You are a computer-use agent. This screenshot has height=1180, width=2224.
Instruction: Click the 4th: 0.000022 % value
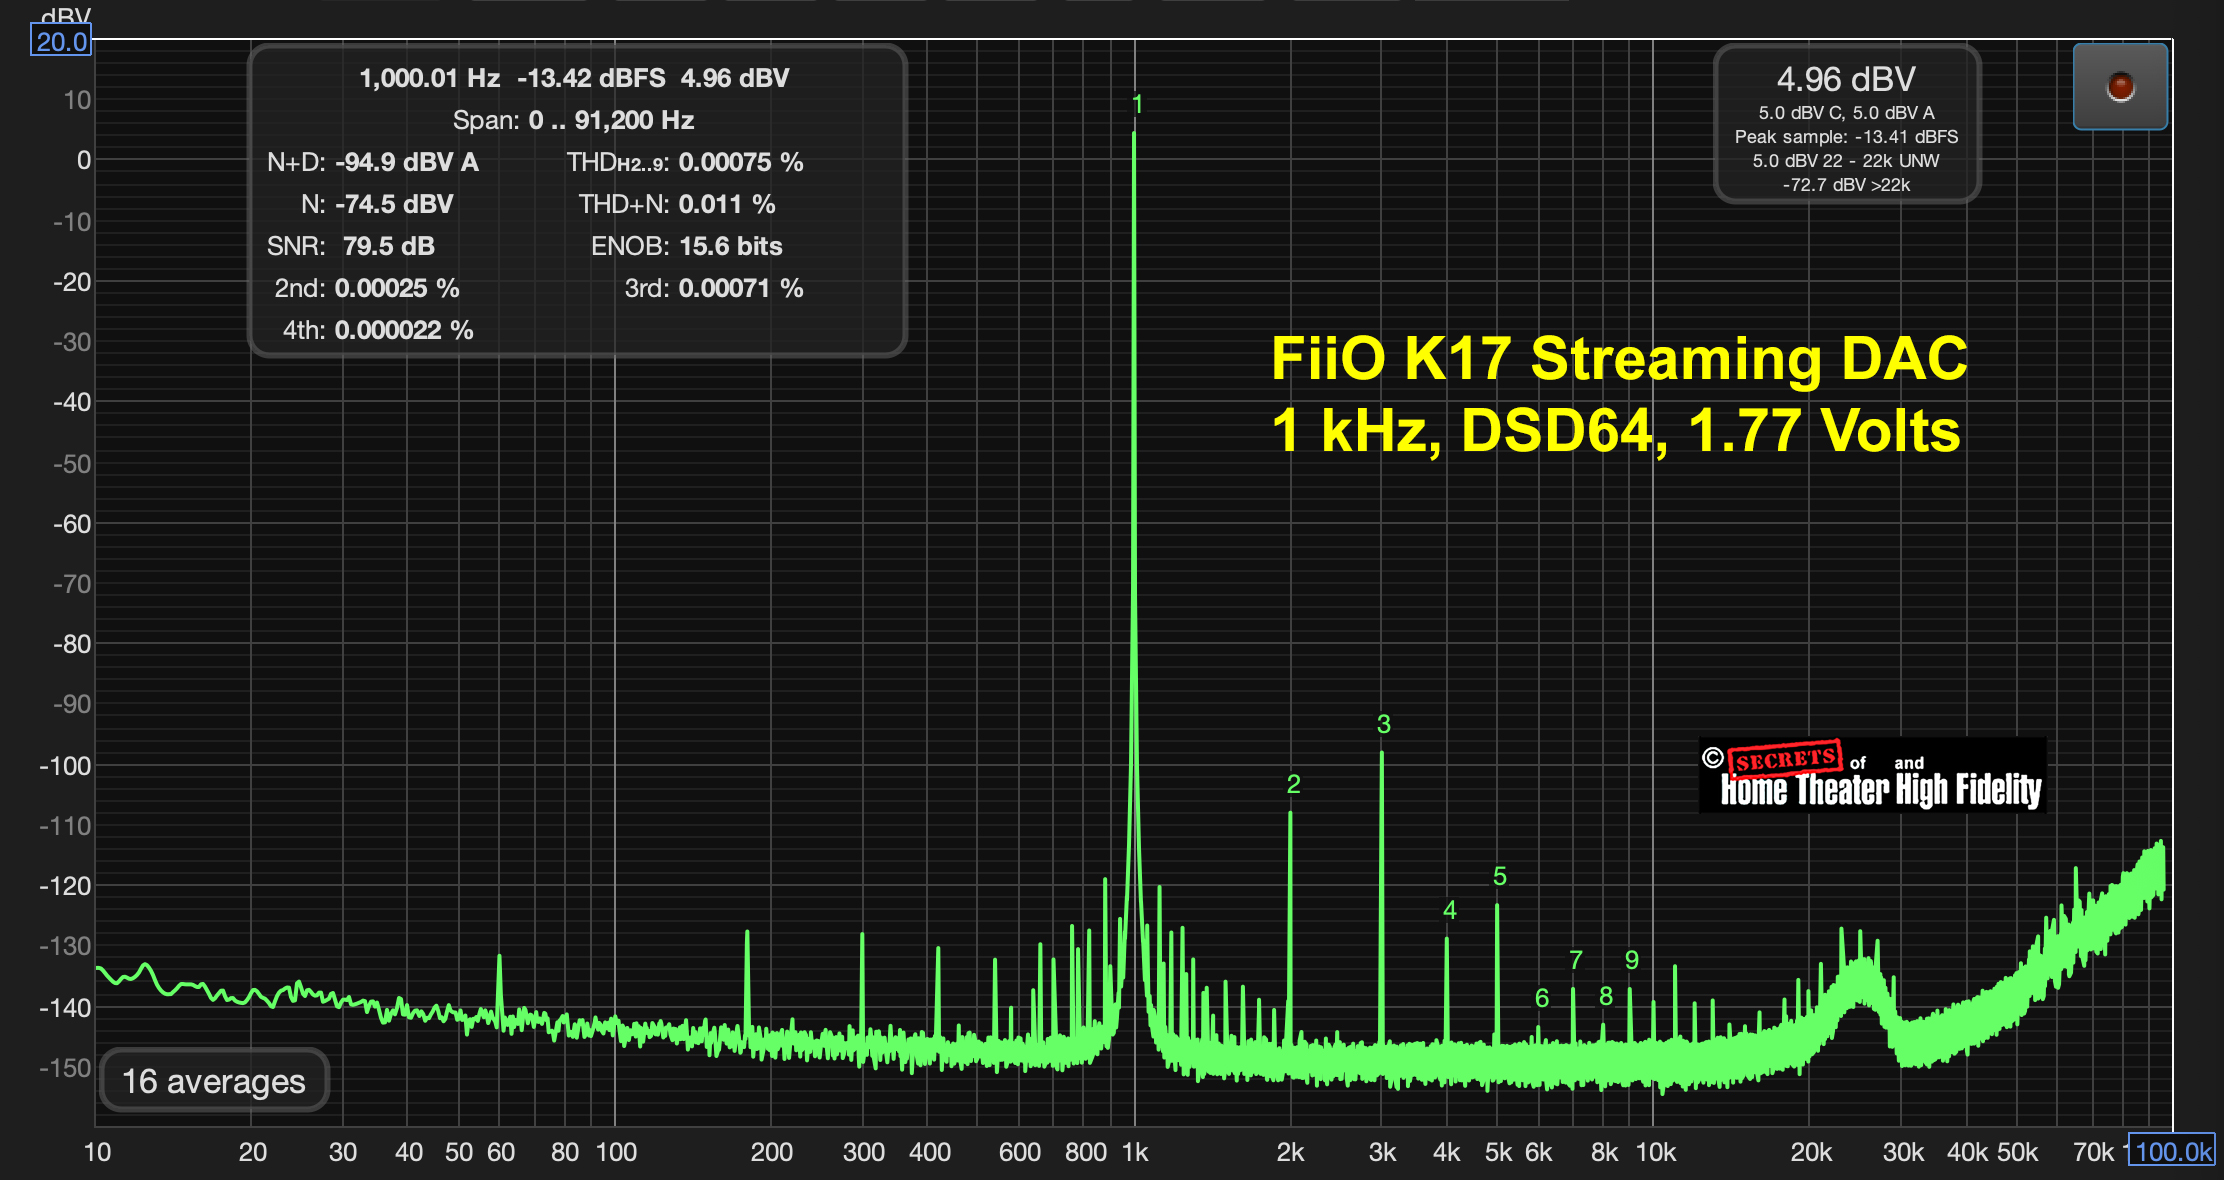(404, 330)
